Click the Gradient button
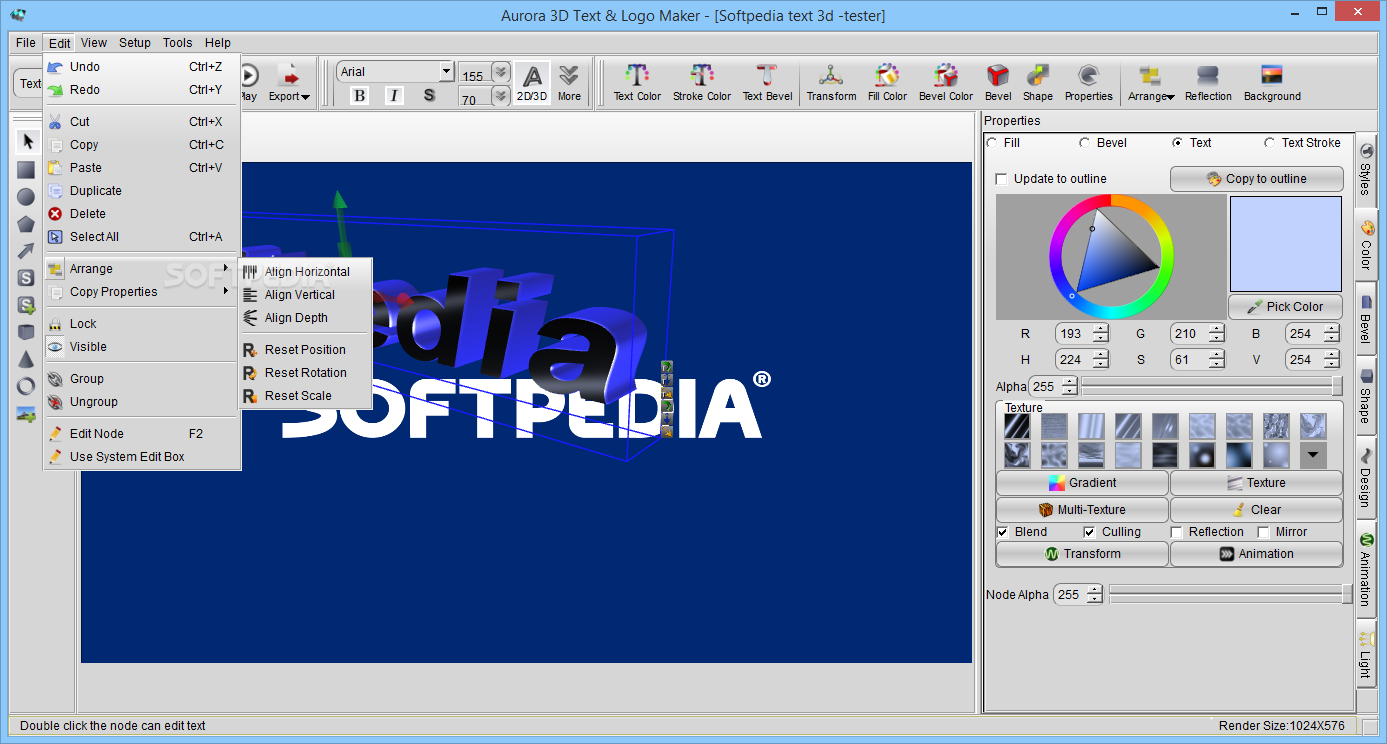The image size is (1387, 744). 1082,483
